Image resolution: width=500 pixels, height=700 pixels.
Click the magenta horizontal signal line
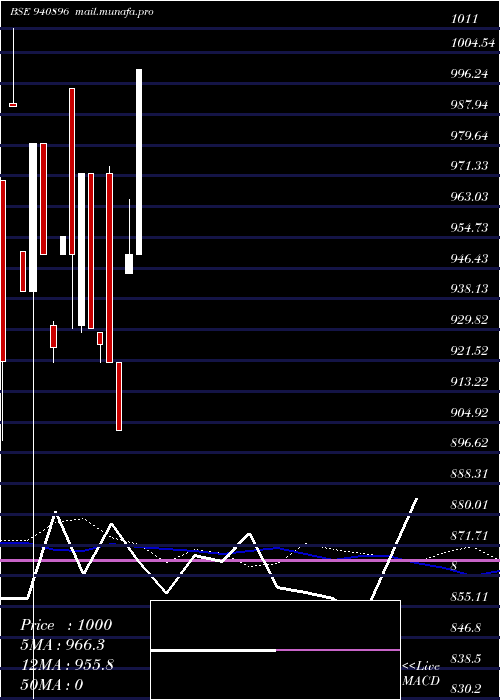point(250,560)
